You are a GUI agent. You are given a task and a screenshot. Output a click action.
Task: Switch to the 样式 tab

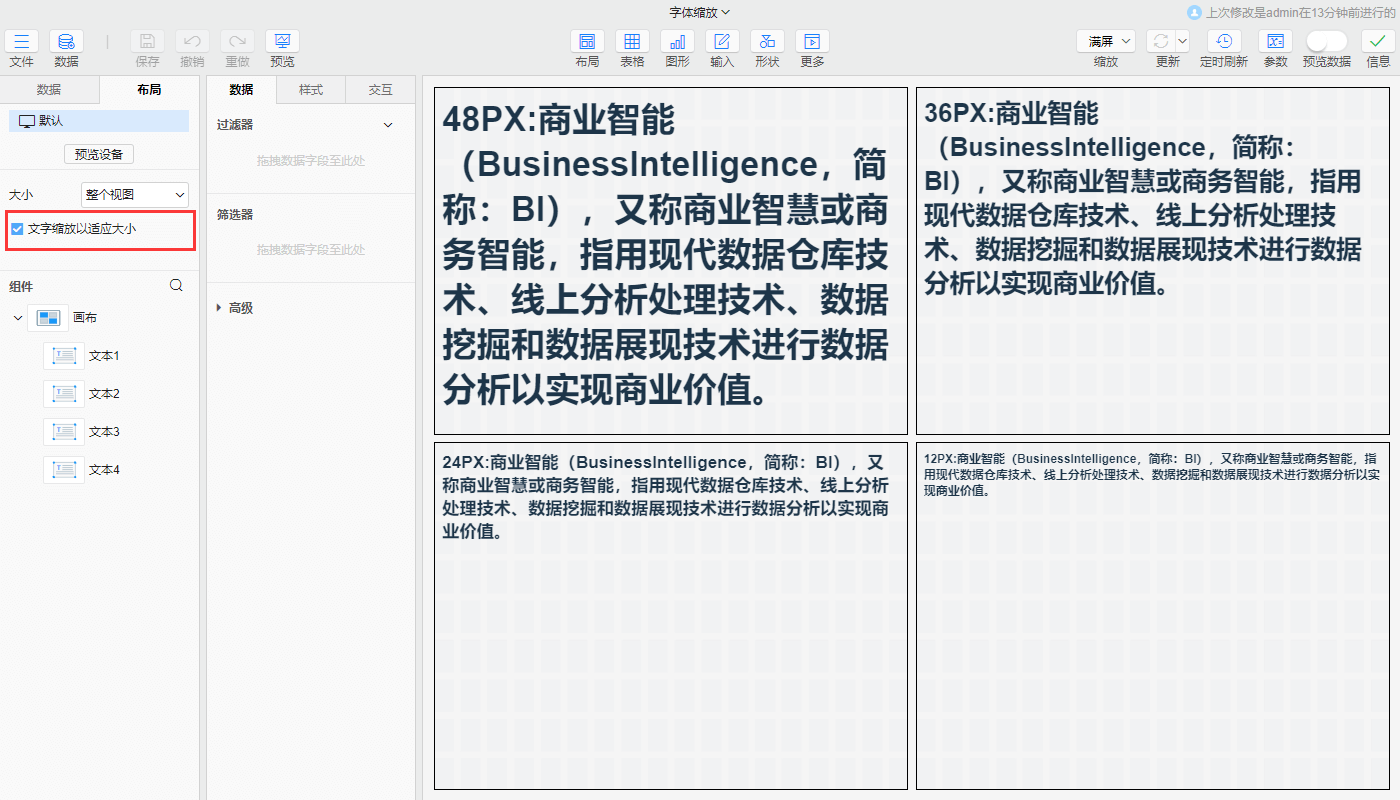311,90
